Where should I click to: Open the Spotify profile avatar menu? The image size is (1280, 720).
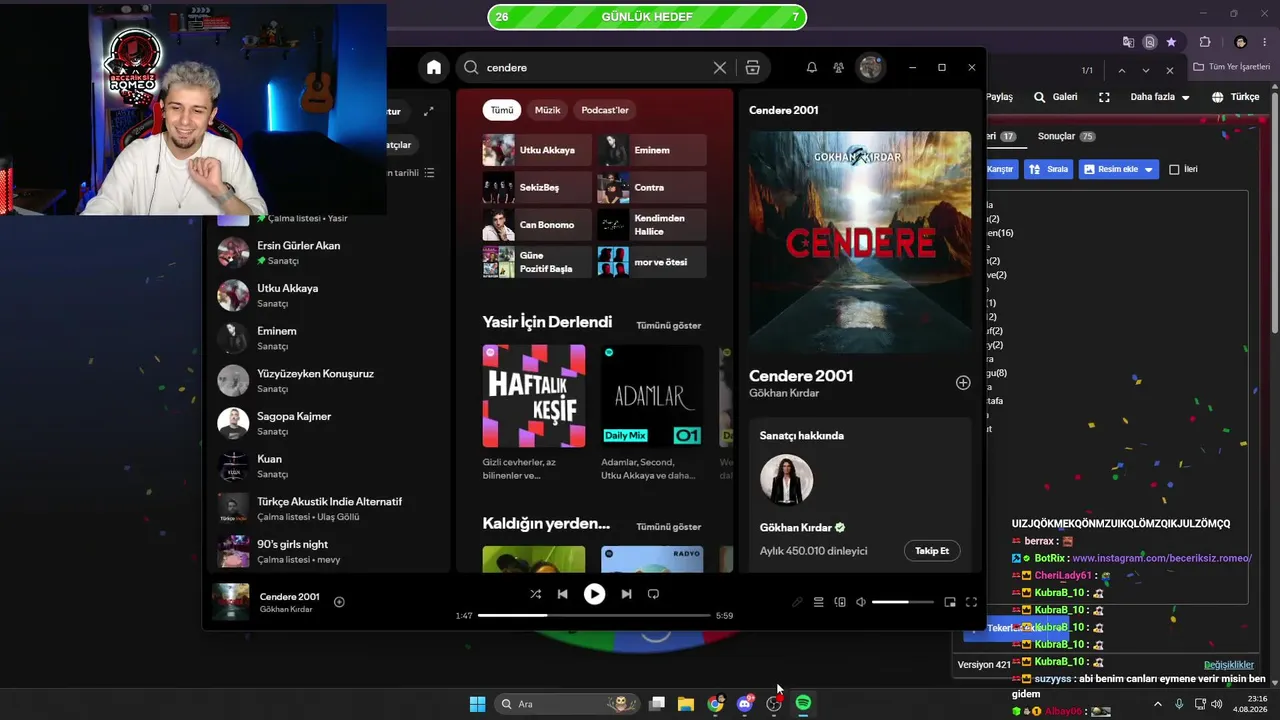click(871, 67)
